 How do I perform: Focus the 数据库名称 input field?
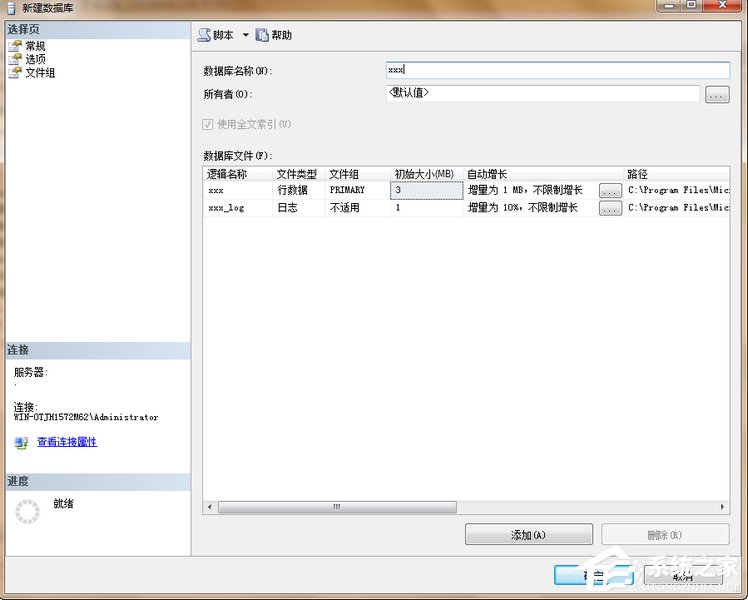558,70
